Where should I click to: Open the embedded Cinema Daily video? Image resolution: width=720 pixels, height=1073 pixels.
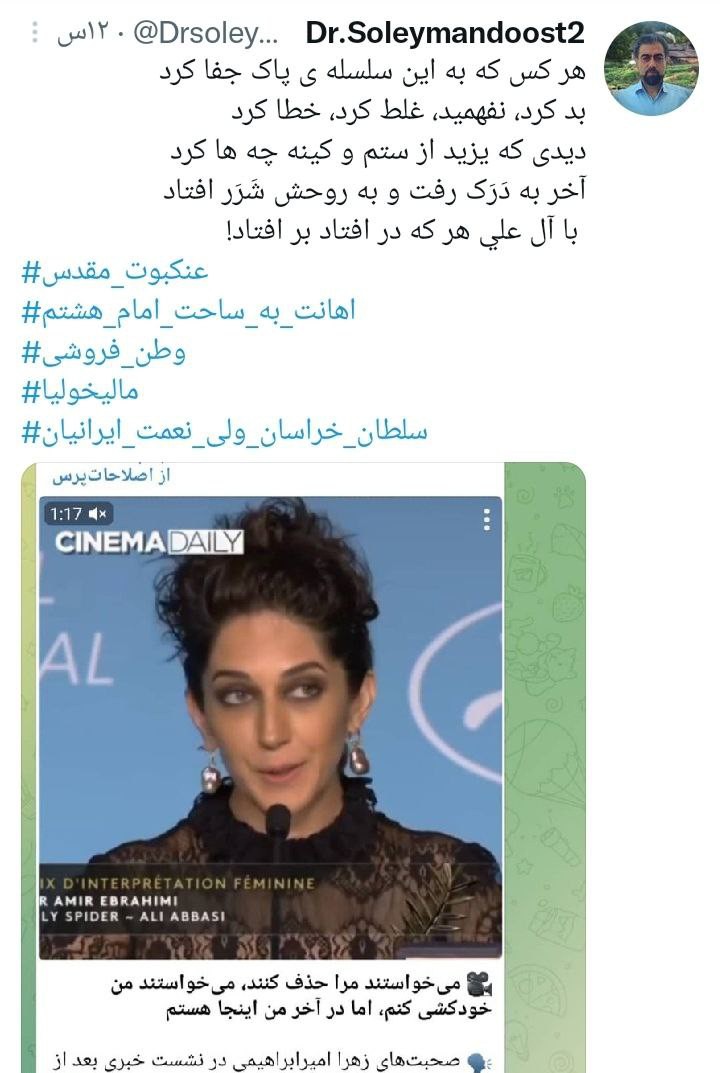[270, 727]
